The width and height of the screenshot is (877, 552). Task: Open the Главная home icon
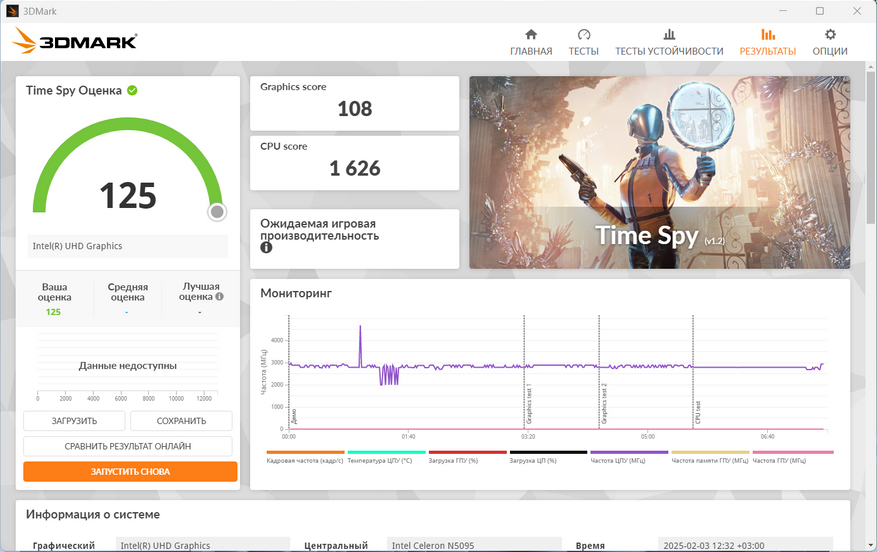531,35
